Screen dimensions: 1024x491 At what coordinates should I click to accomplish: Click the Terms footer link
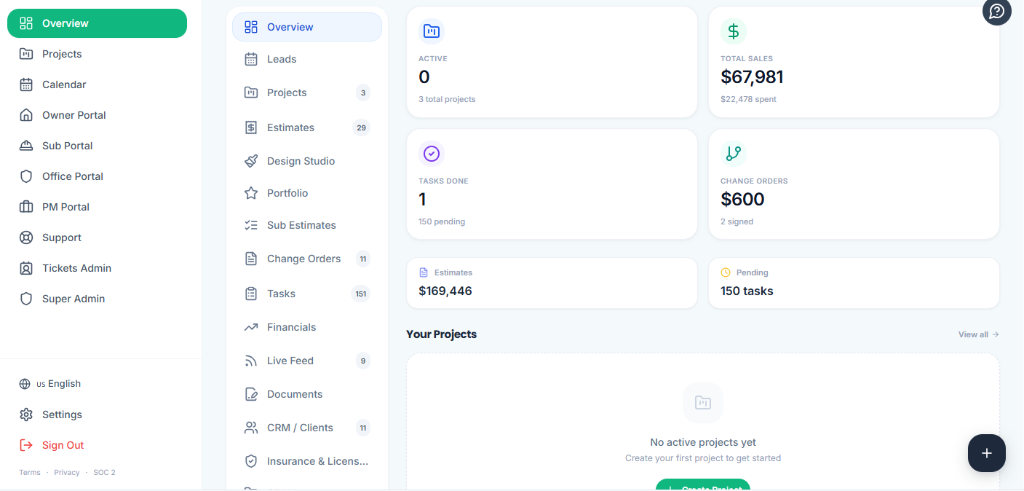(29, 472)
